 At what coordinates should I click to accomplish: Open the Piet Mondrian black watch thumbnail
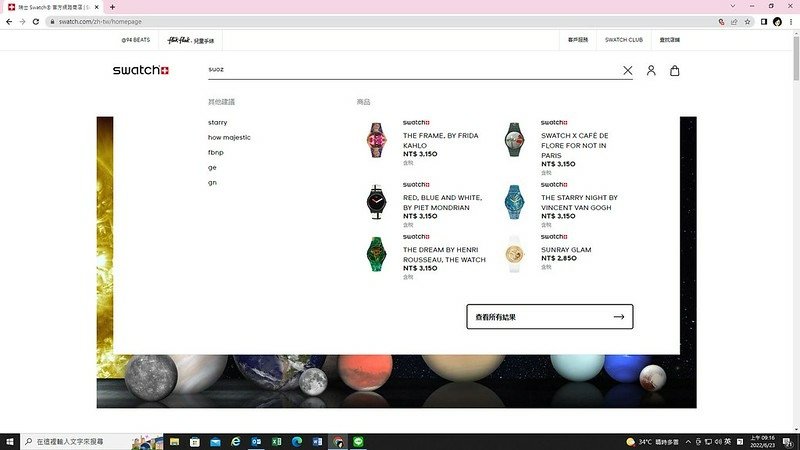376,202
